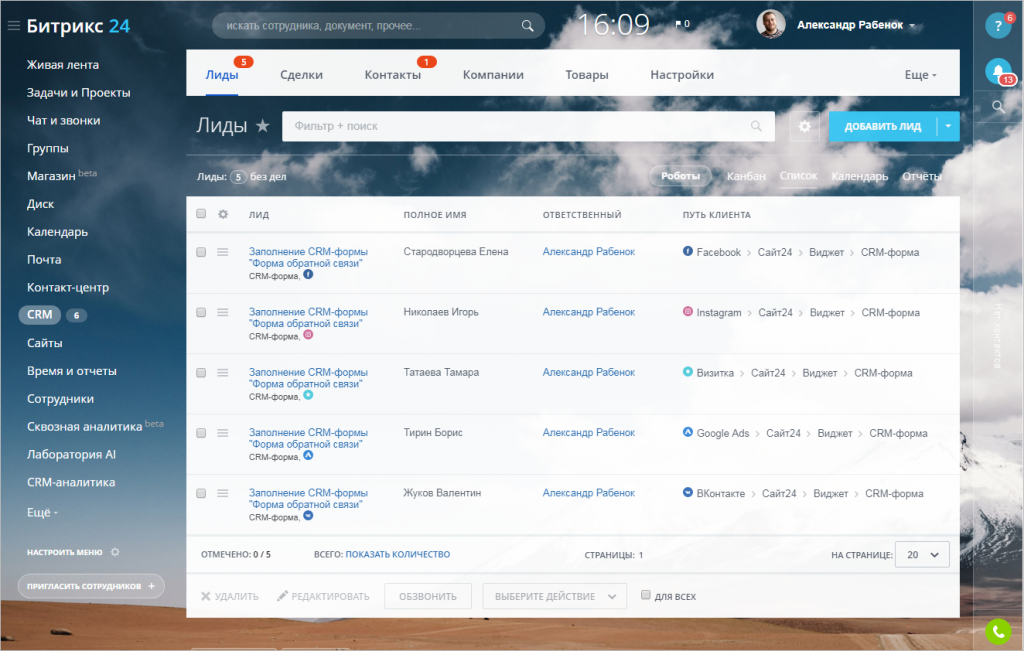The height and width of the screenshot is (651, 1024).
Task: Open the lead link in the Тирин Борис row
Action: [308, 438]
